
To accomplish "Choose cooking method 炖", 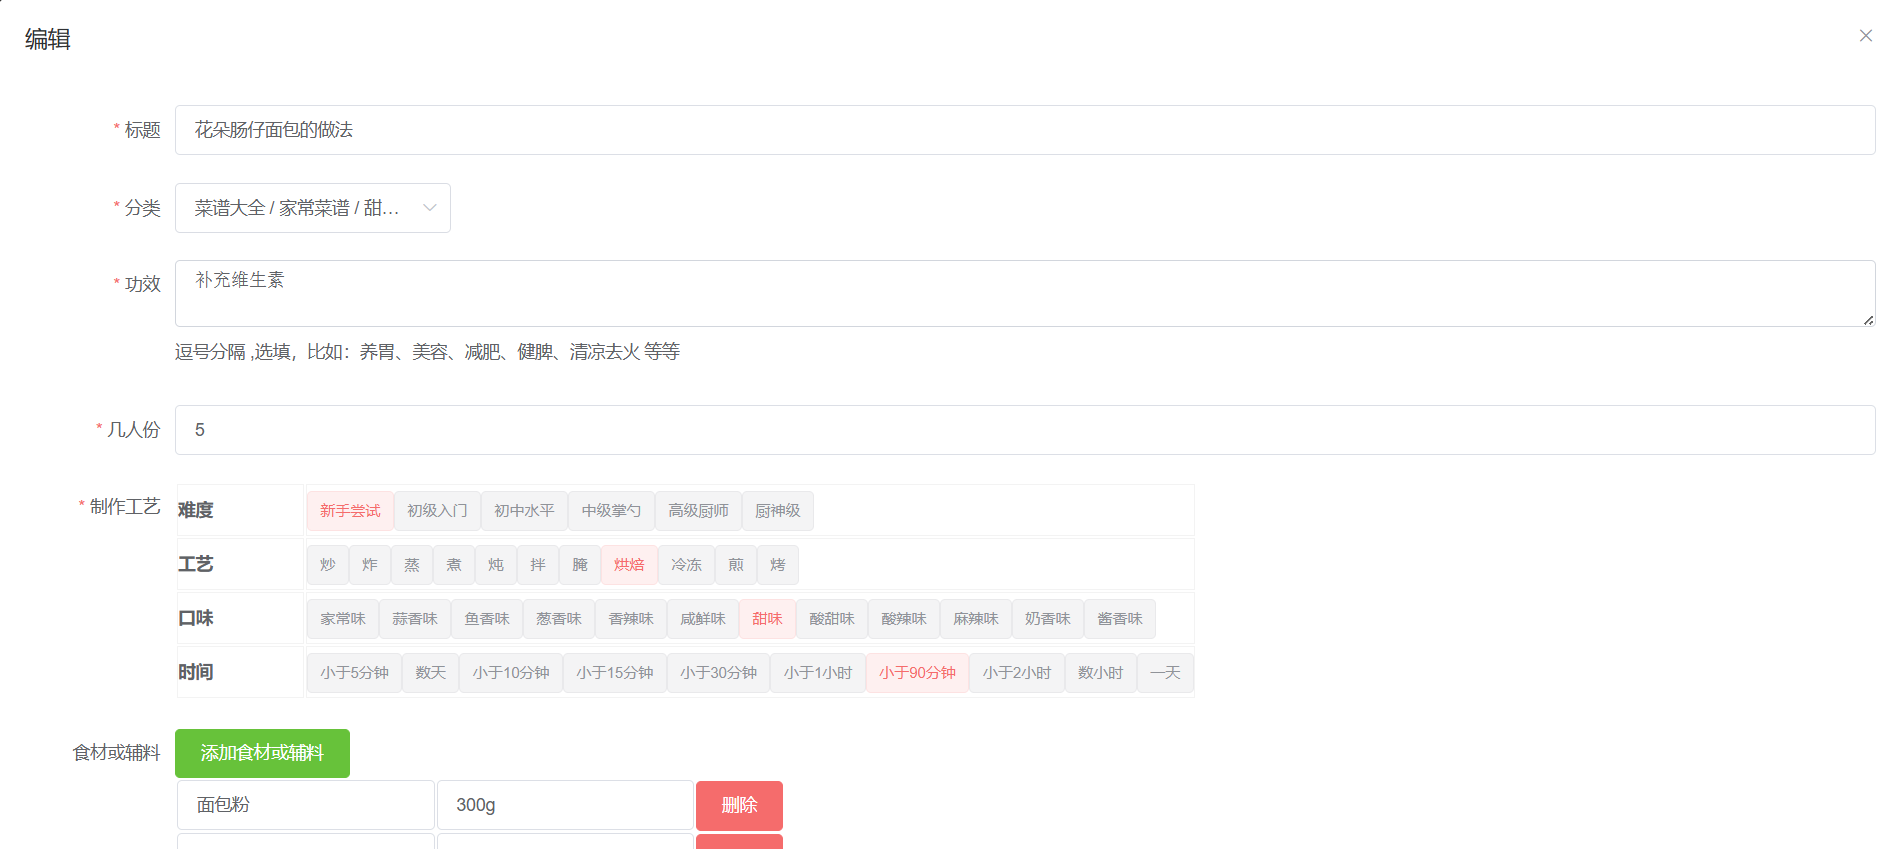I will pos(496,565).
